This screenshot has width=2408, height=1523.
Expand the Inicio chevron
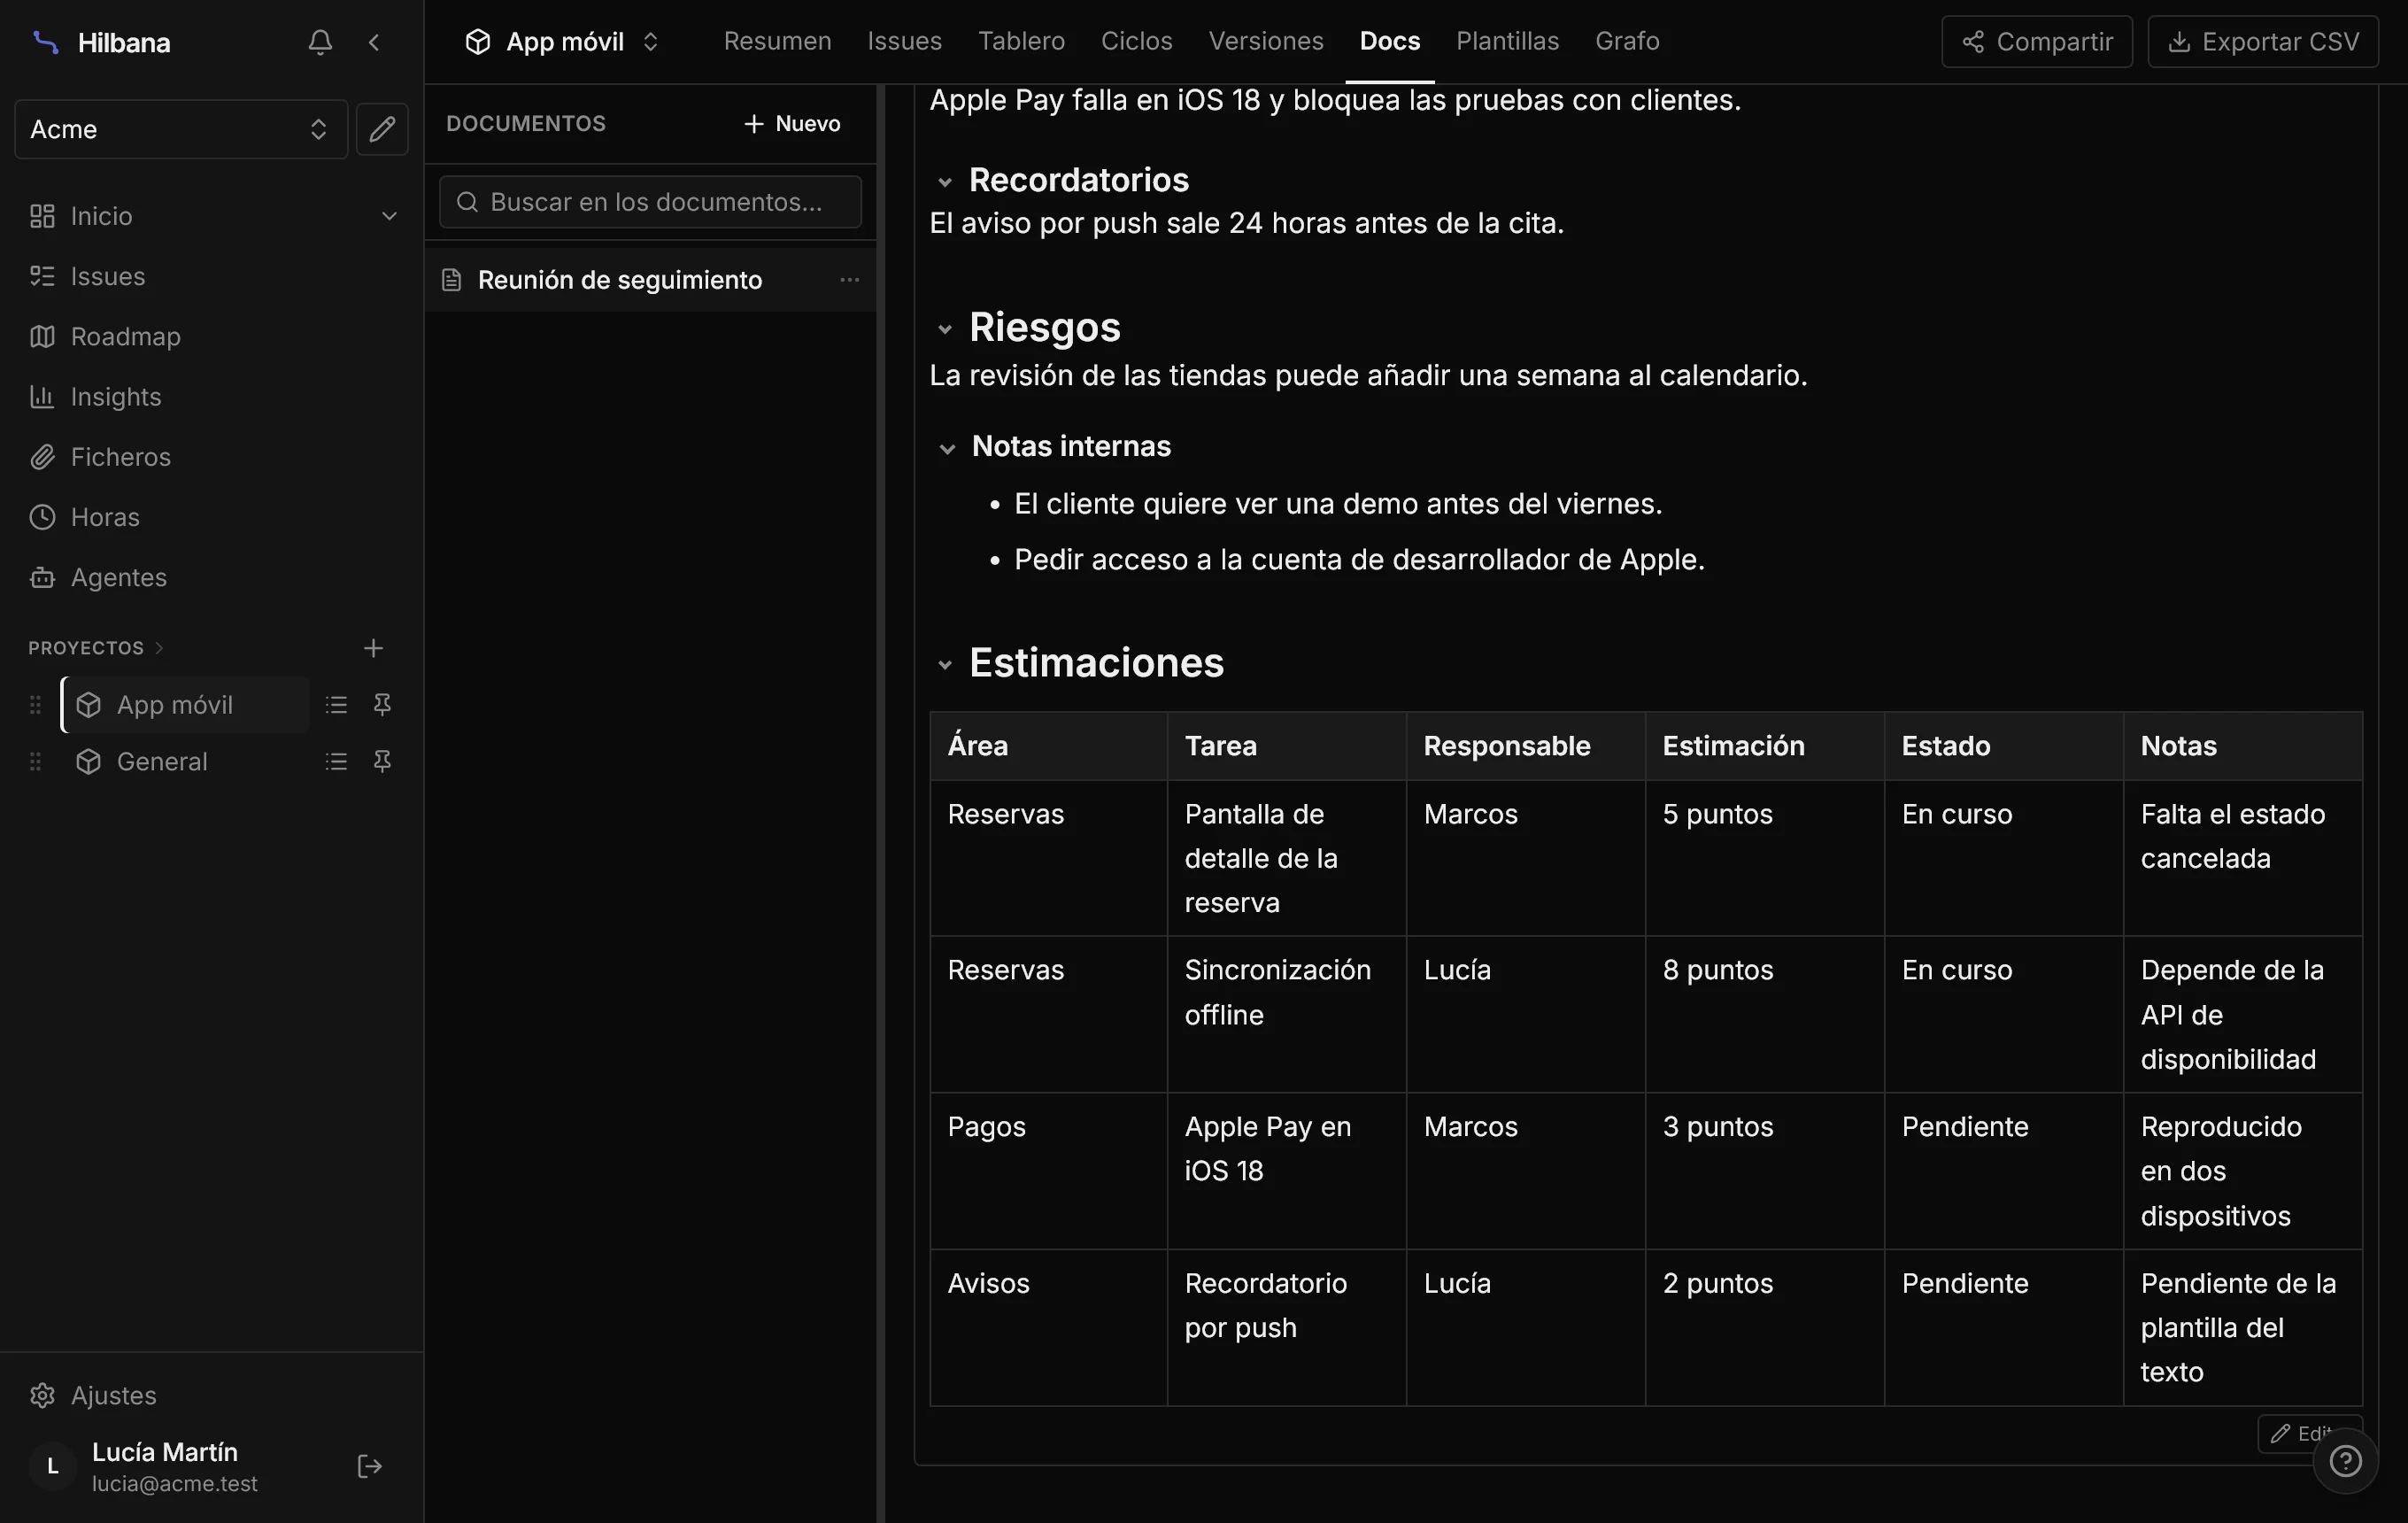point(389,216)
